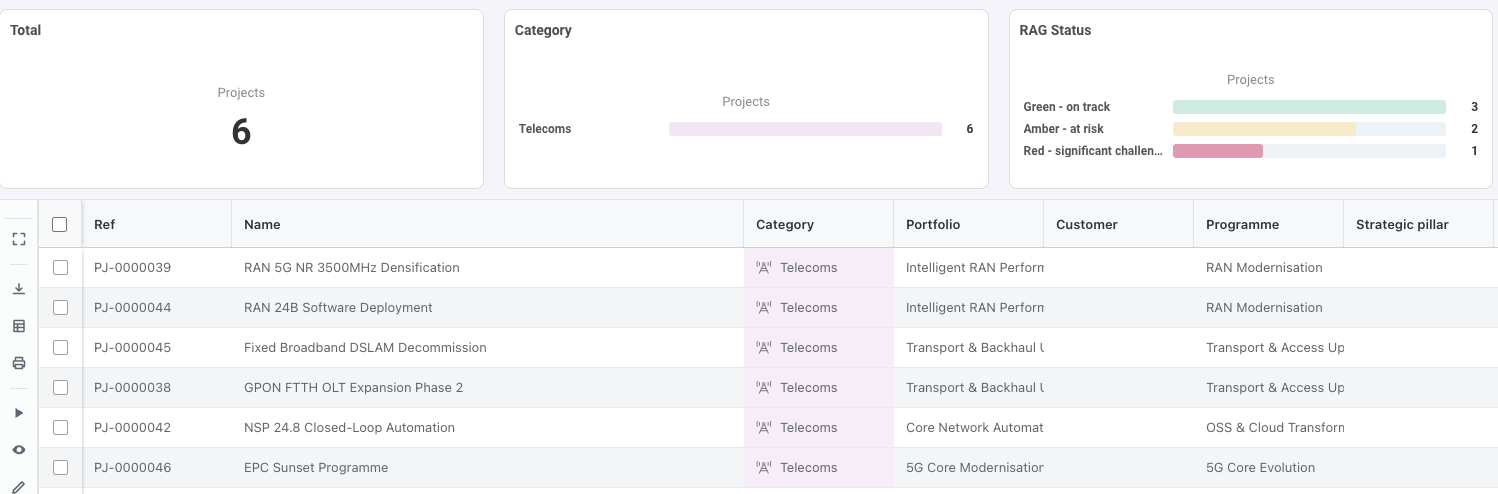Screen dimensions: 1498x494
Task: Click the play arrow icon in side toolbar
Action: click(19, 413)
